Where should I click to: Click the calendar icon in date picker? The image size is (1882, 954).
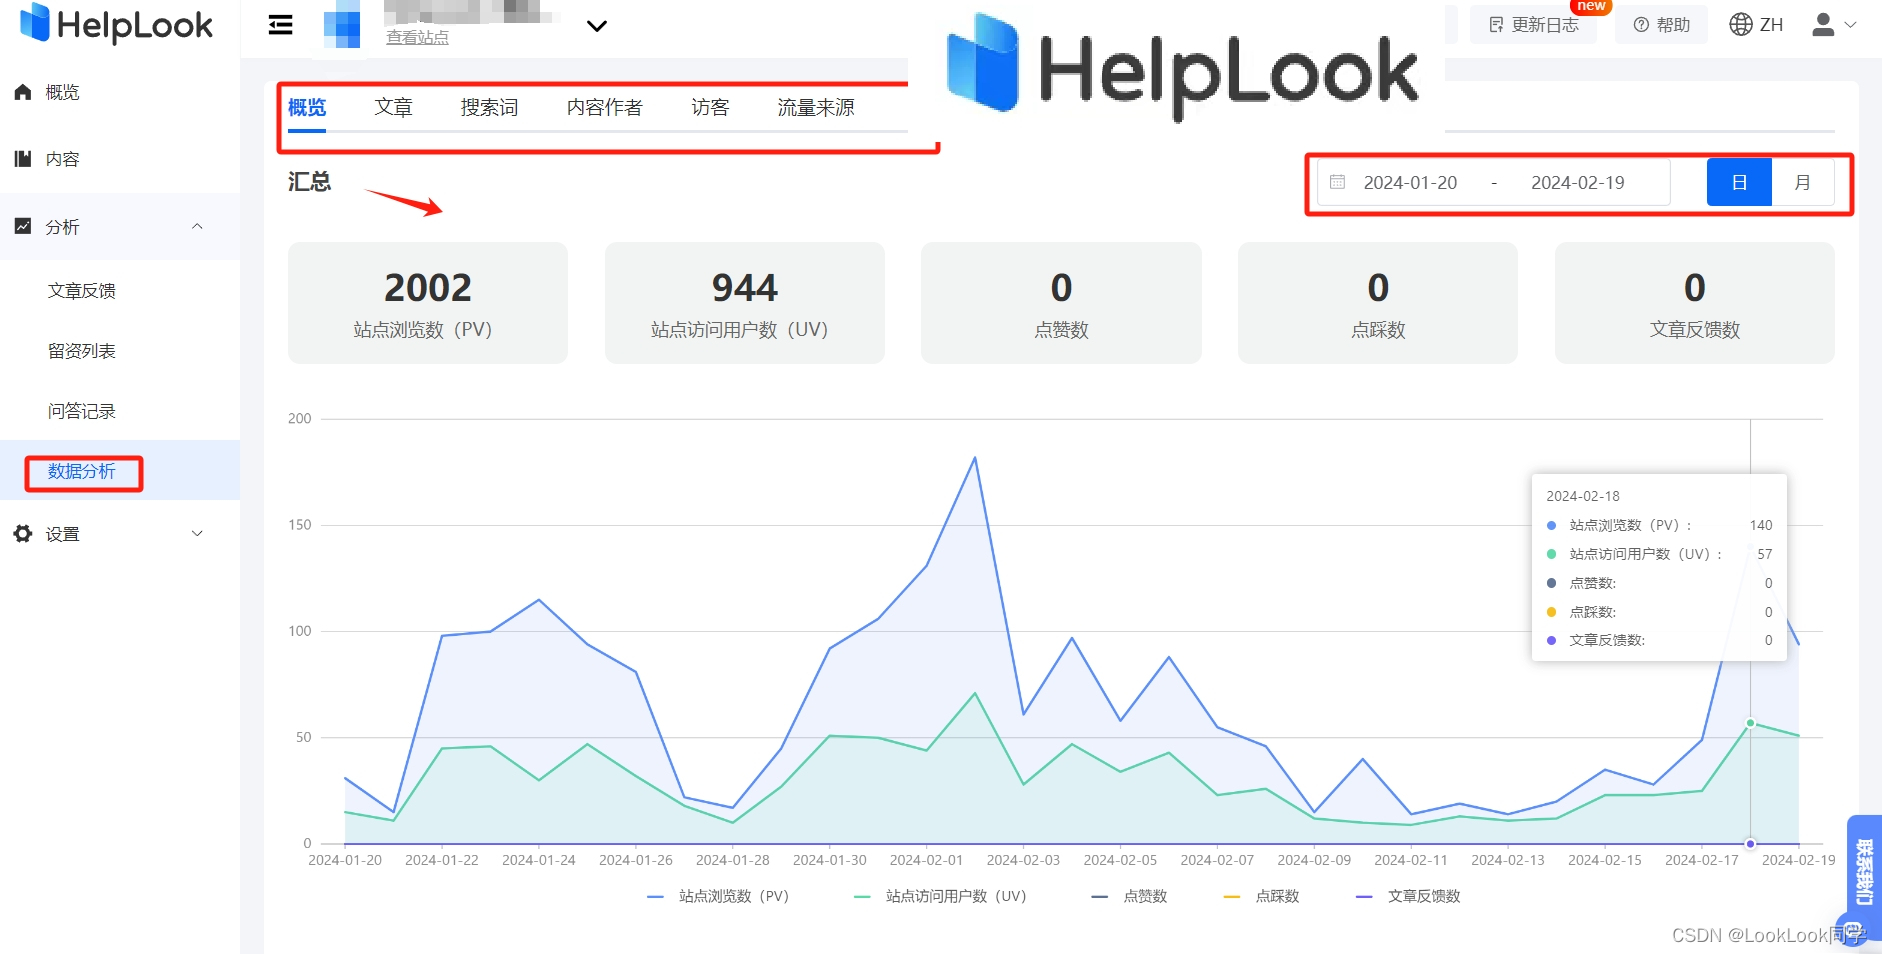click(x=1337, y=182)
